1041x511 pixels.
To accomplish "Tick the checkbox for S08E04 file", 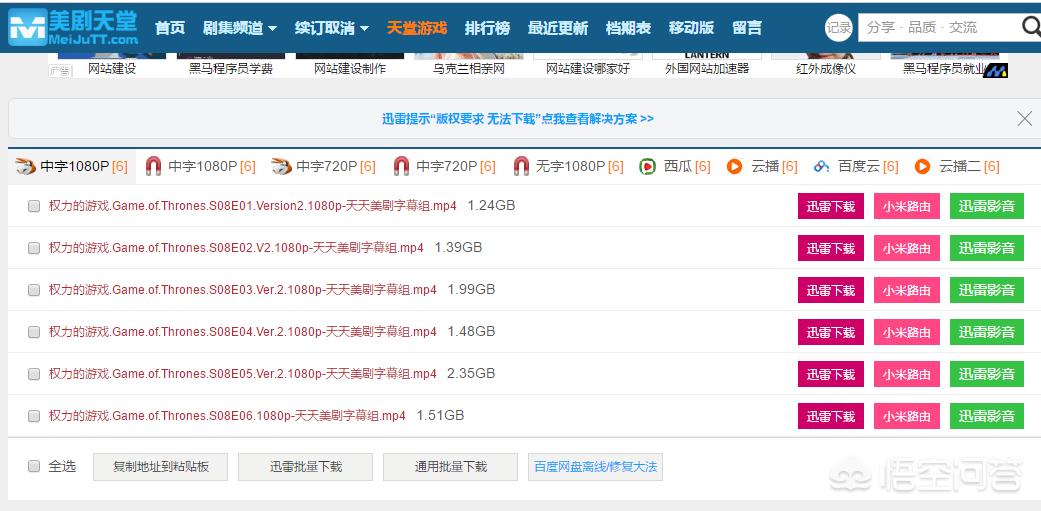I will pyautogui.click(x=34, y=332).
